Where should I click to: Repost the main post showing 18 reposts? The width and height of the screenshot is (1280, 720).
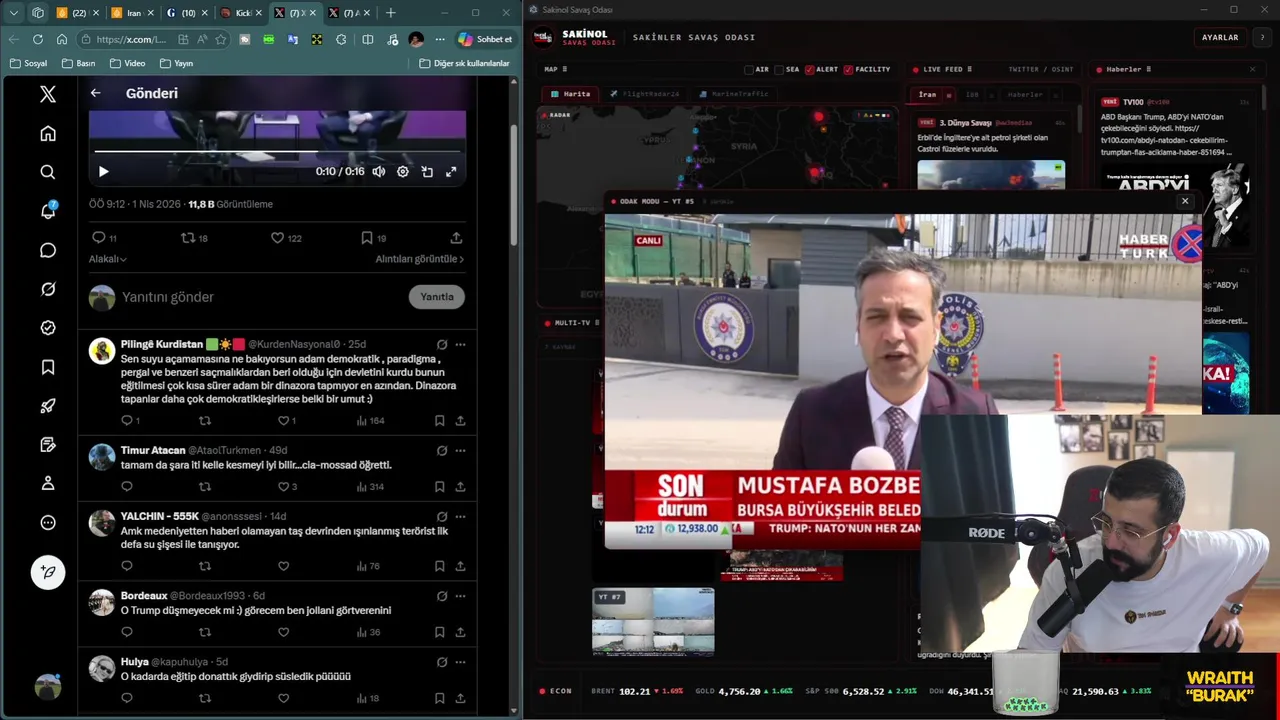click(x=194, y=238)
